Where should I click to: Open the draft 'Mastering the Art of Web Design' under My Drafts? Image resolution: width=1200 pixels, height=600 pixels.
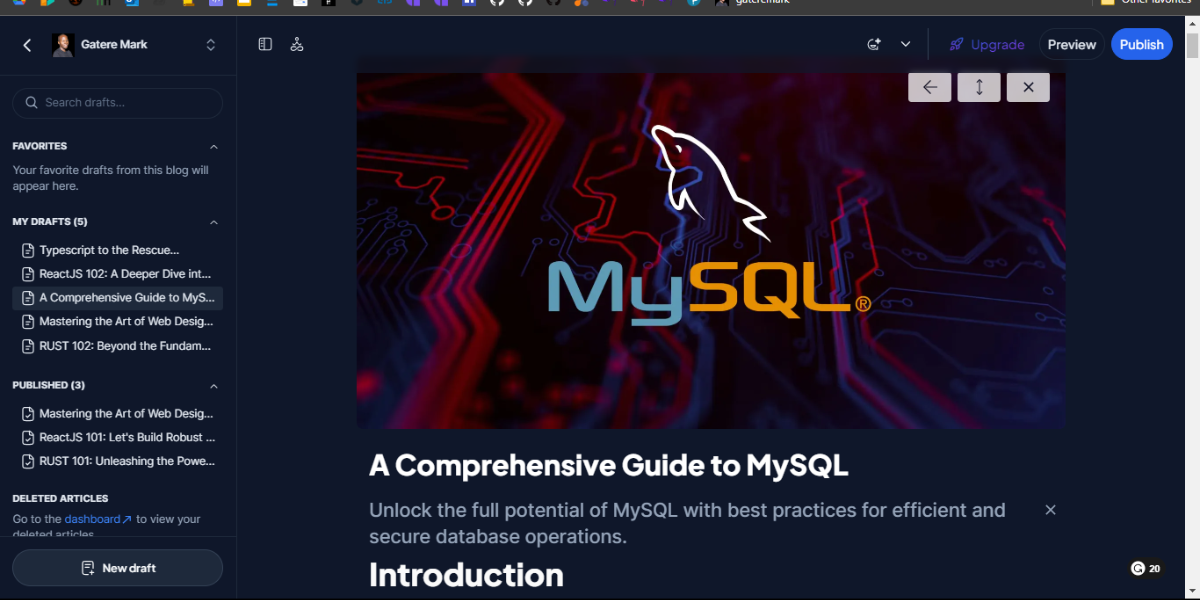coord(117,322)
